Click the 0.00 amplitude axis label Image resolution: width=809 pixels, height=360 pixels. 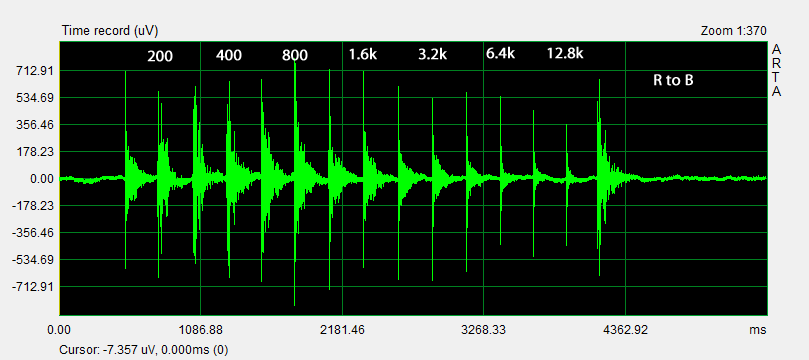(x=42, y=179)
